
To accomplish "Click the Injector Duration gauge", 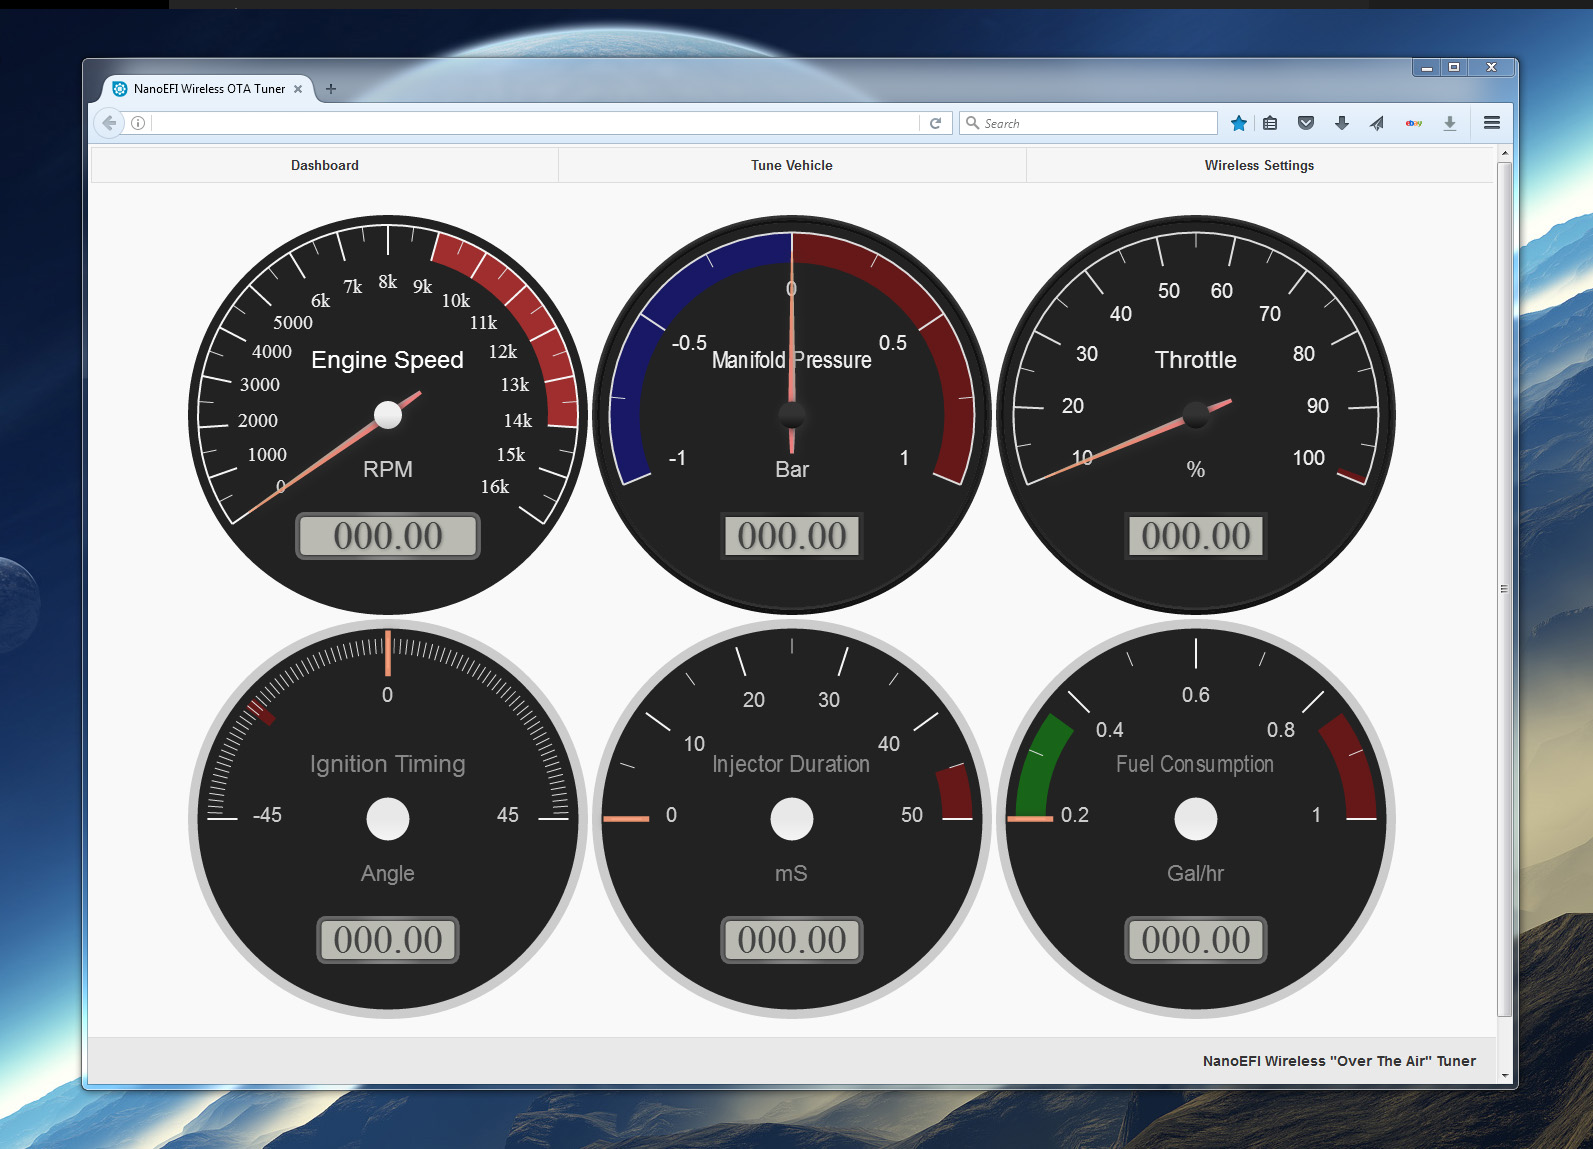I will [x=792, y=819].
